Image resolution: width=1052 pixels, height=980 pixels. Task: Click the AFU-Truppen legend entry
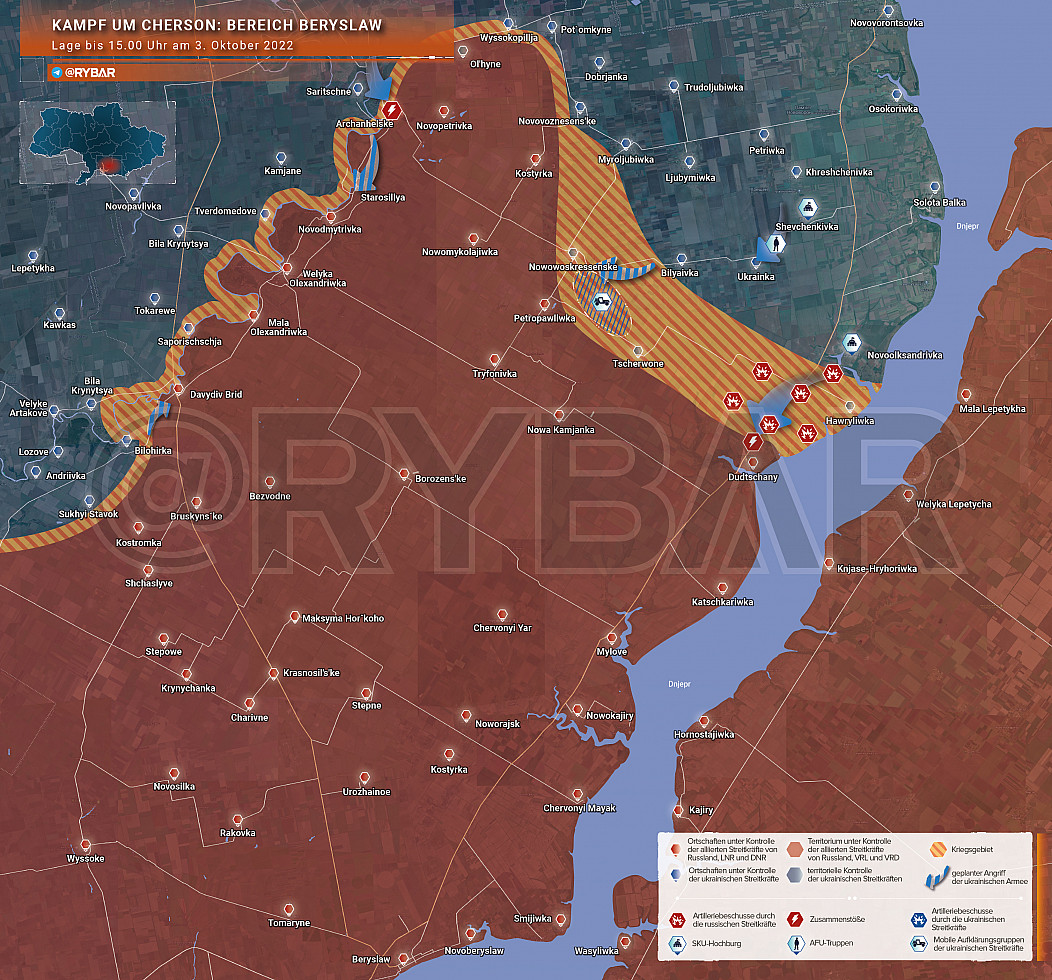coord(822,943)
